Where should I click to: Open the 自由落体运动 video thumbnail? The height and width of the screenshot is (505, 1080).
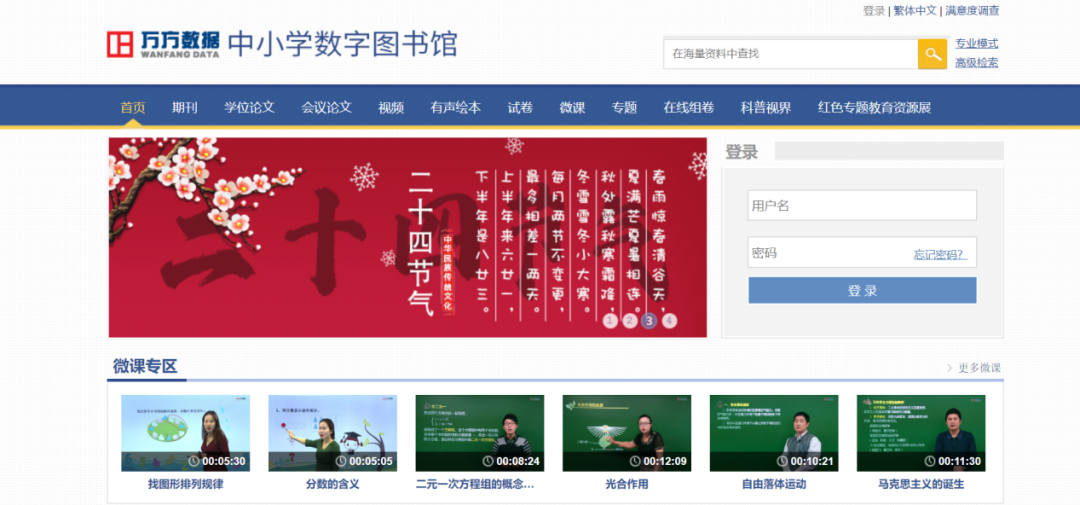coord(774,433)
